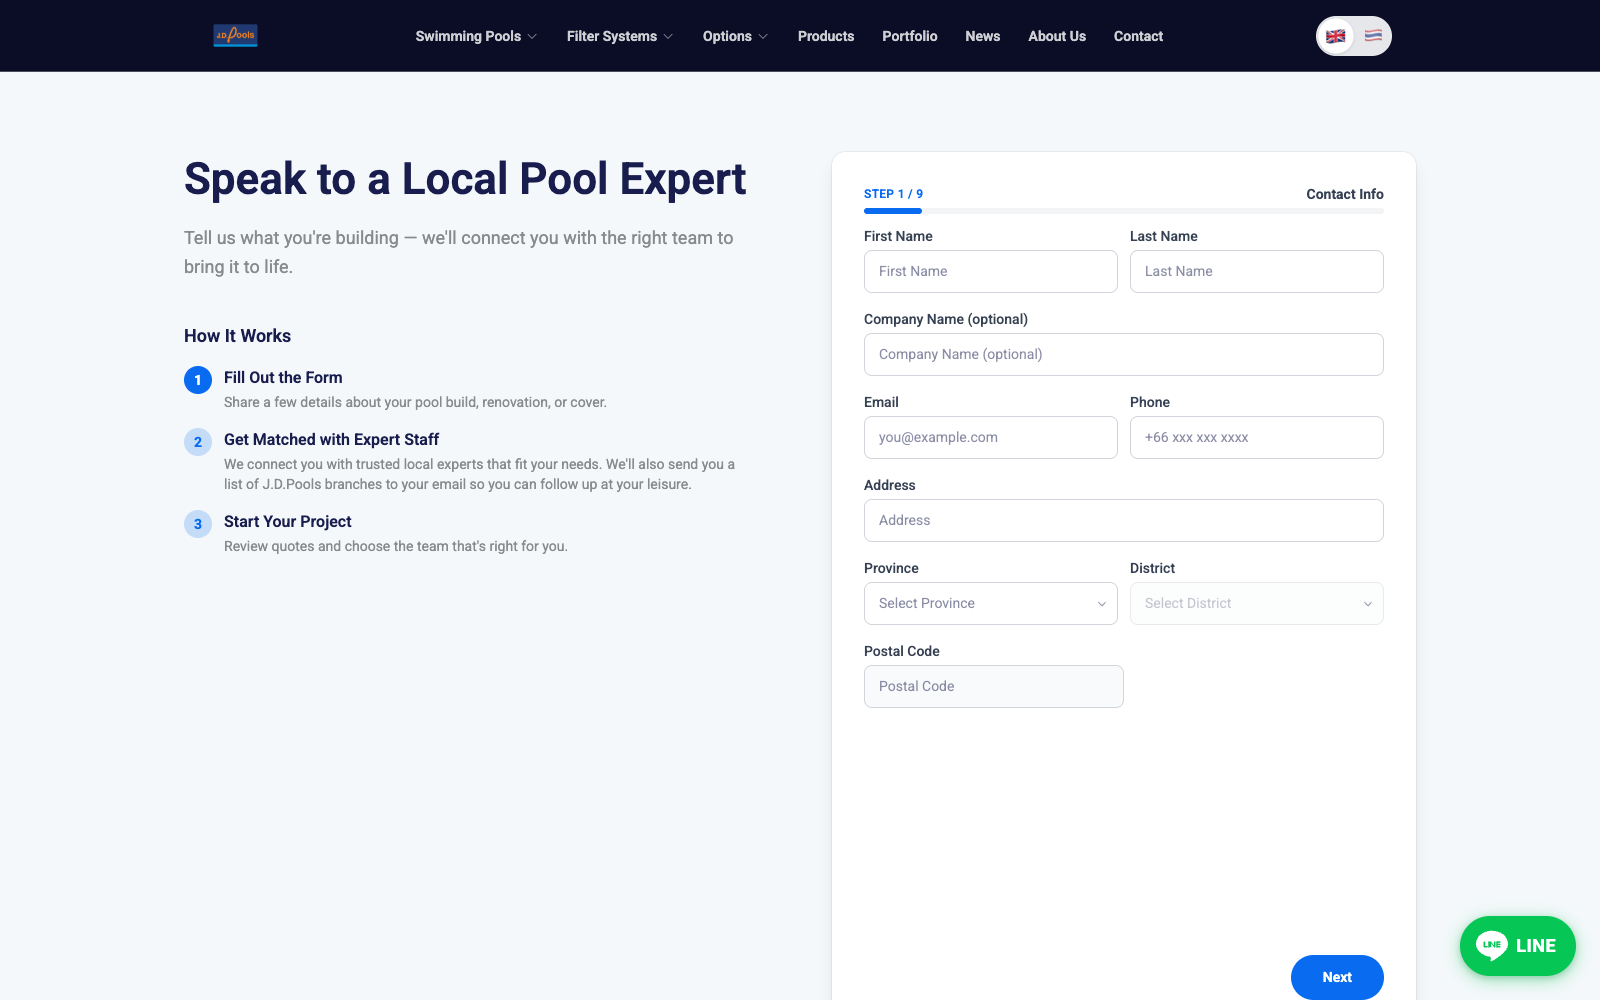The image size is (1600, 1000).
Task: Open the Select Province dropdown
Action: [x=990, y=604]
